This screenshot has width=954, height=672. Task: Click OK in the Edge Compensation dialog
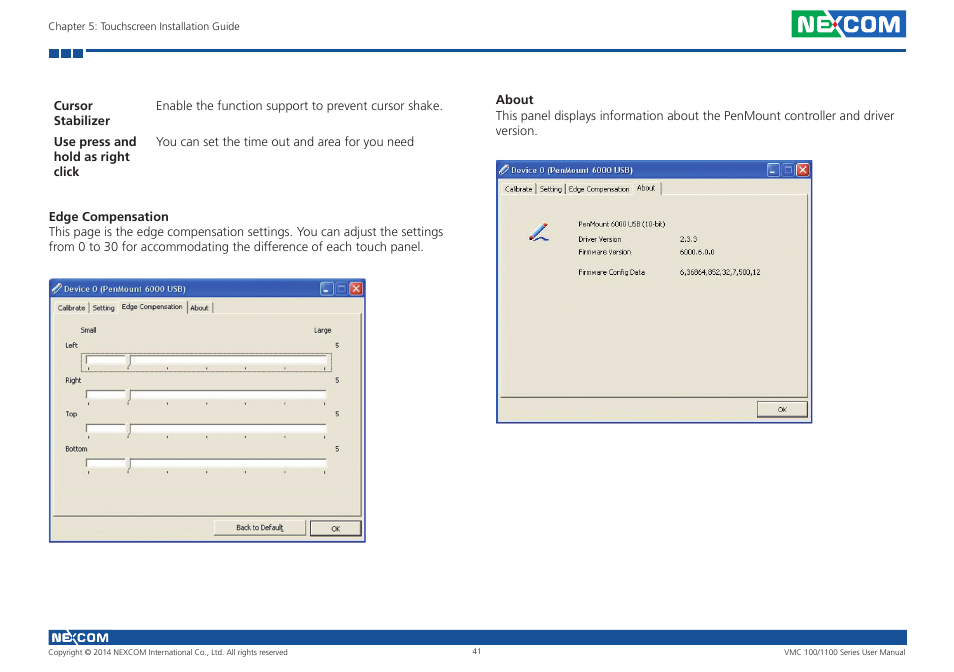pos(335,528)
